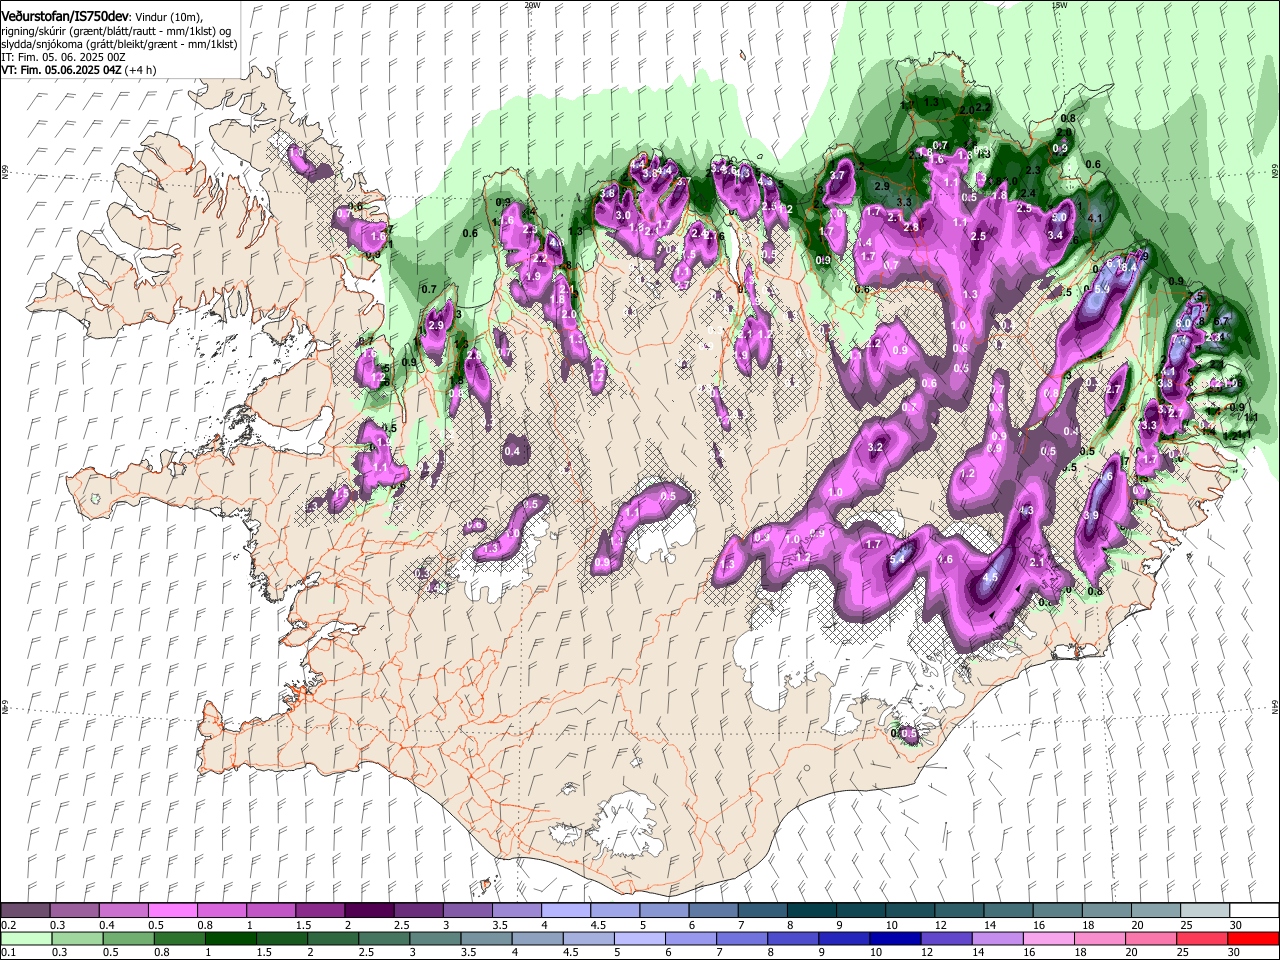Viewport: 1280px width, 960px height.
Task: Click the 5.4 precipitation value on map
Action: click(x=897, y=560)
